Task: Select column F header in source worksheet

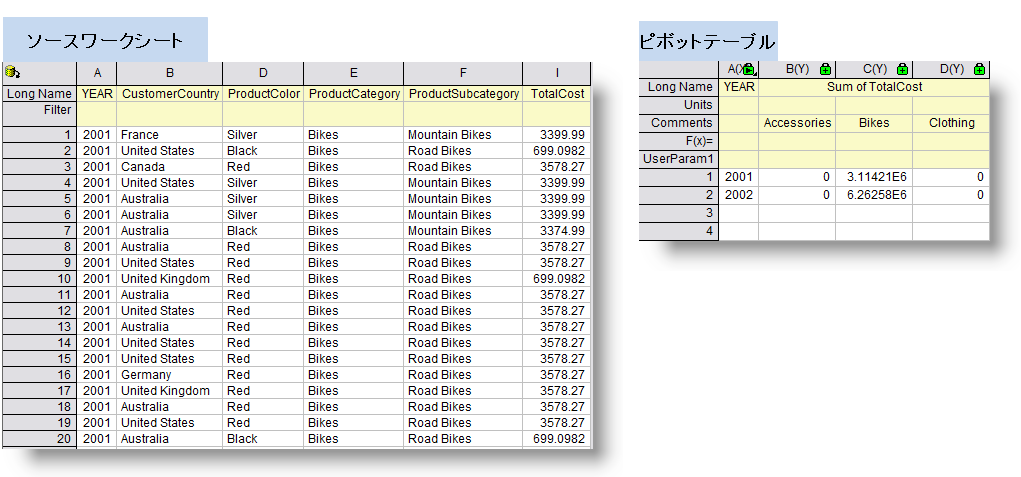Action: coord(463,73)
